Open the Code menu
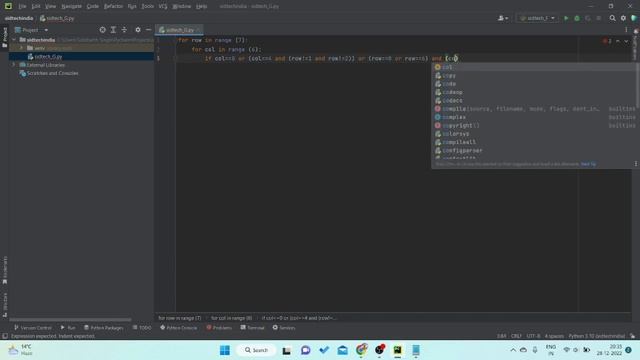The image size is (640, 360). (x=93, y=6)
